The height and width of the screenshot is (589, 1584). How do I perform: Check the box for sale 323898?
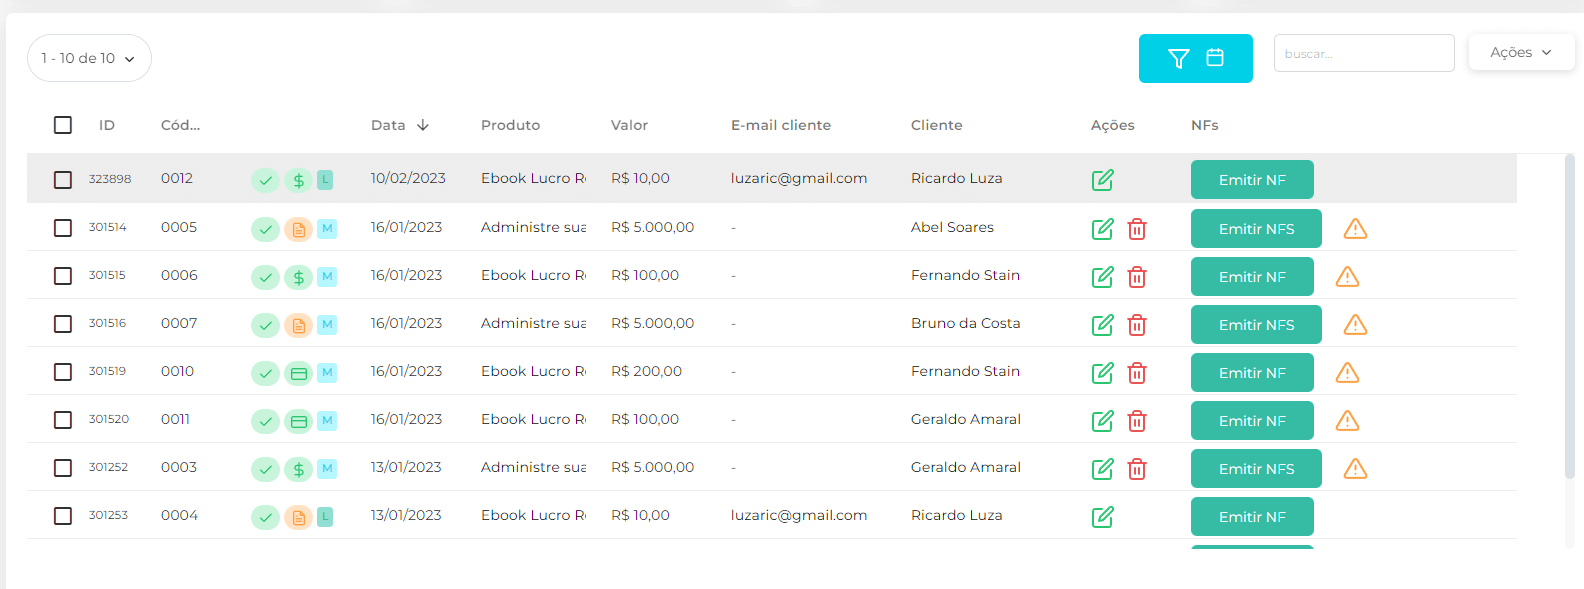tap(63, 180)
